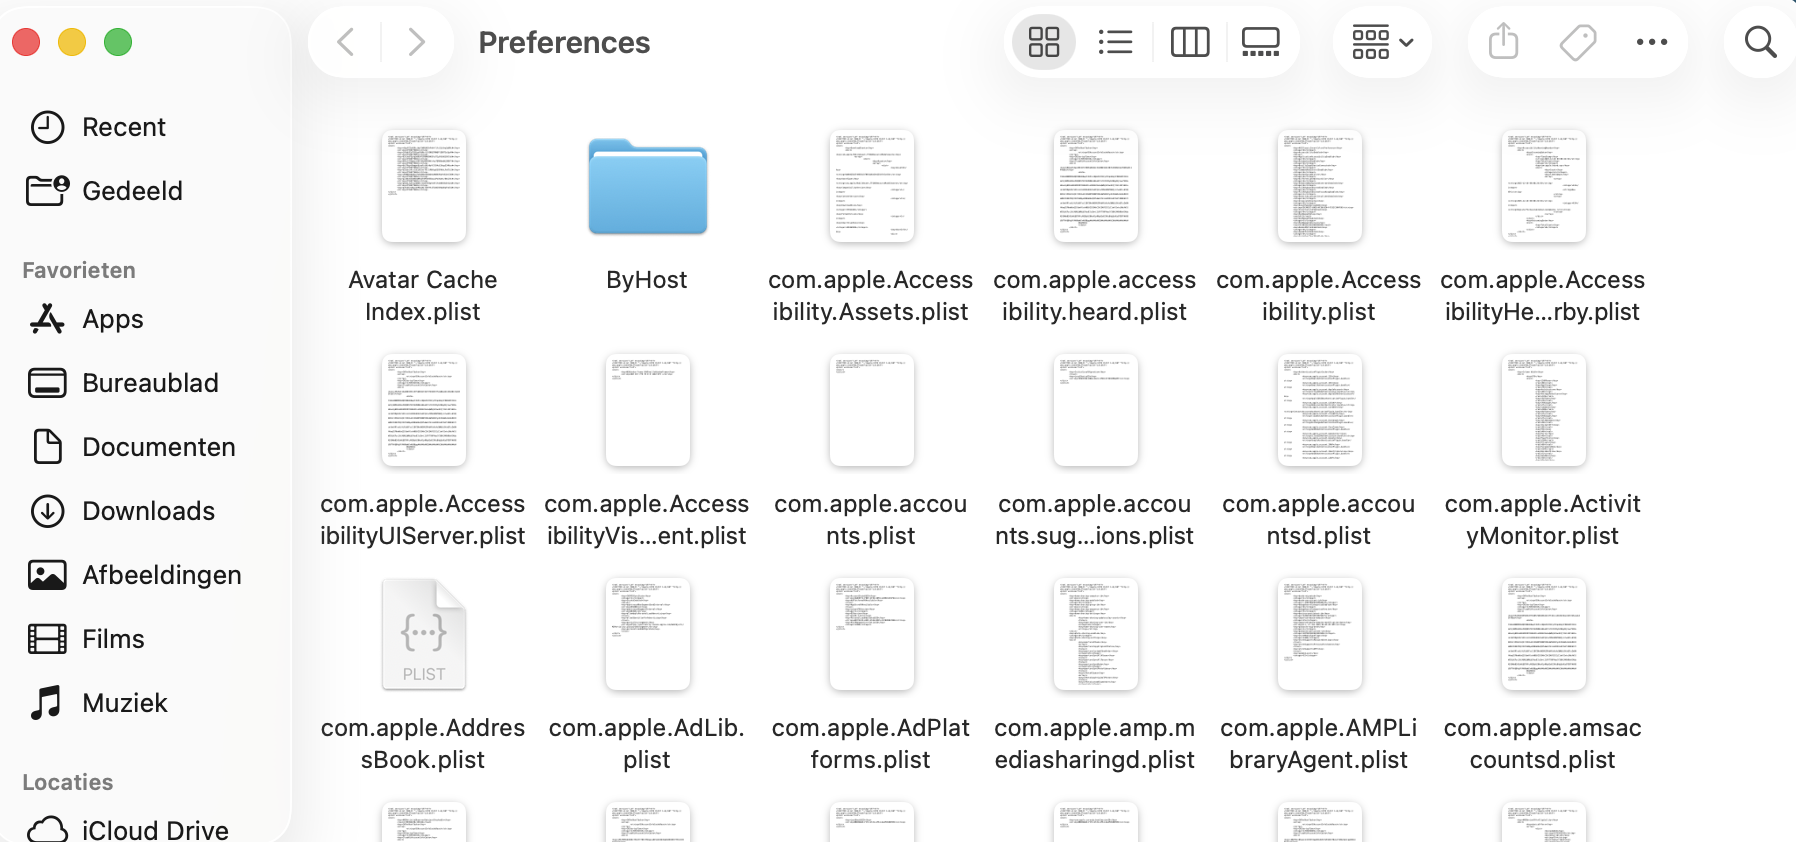Select com.apple.Accessibility.plist file
This screenshot has height=842, width=1796.
[x=1319, y=186]
